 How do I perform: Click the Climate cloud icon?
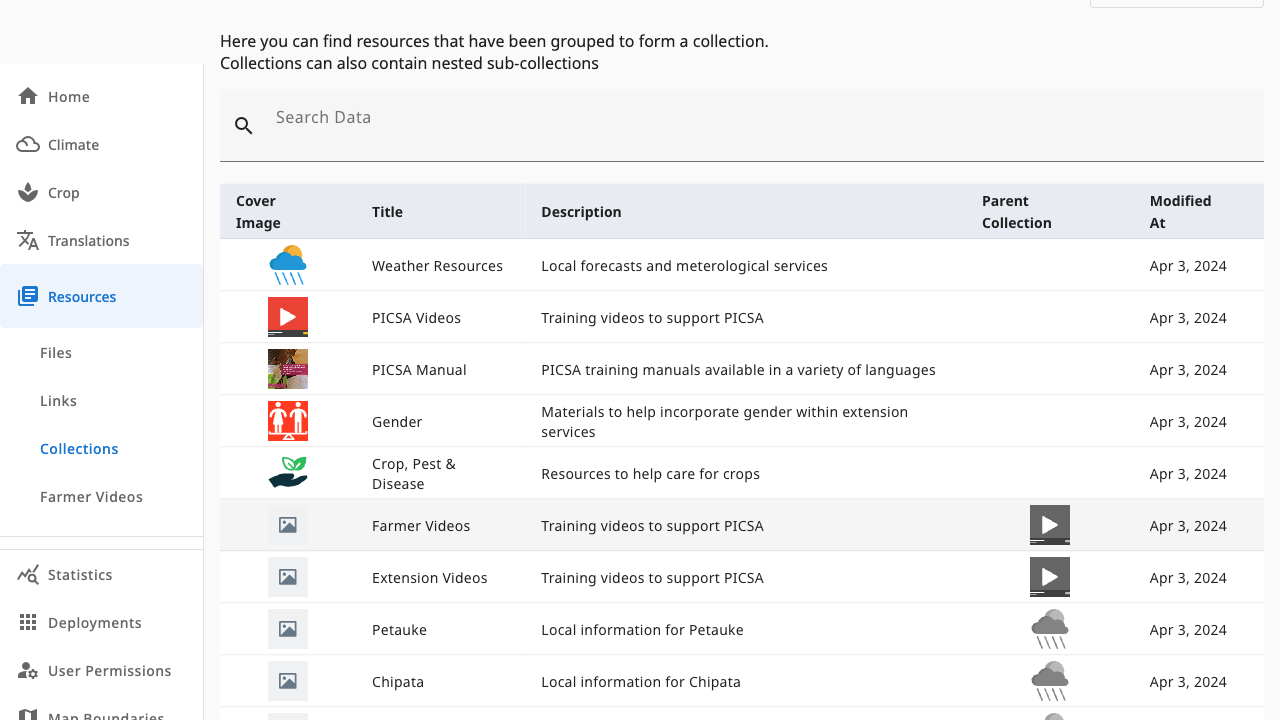pos(28,144)
